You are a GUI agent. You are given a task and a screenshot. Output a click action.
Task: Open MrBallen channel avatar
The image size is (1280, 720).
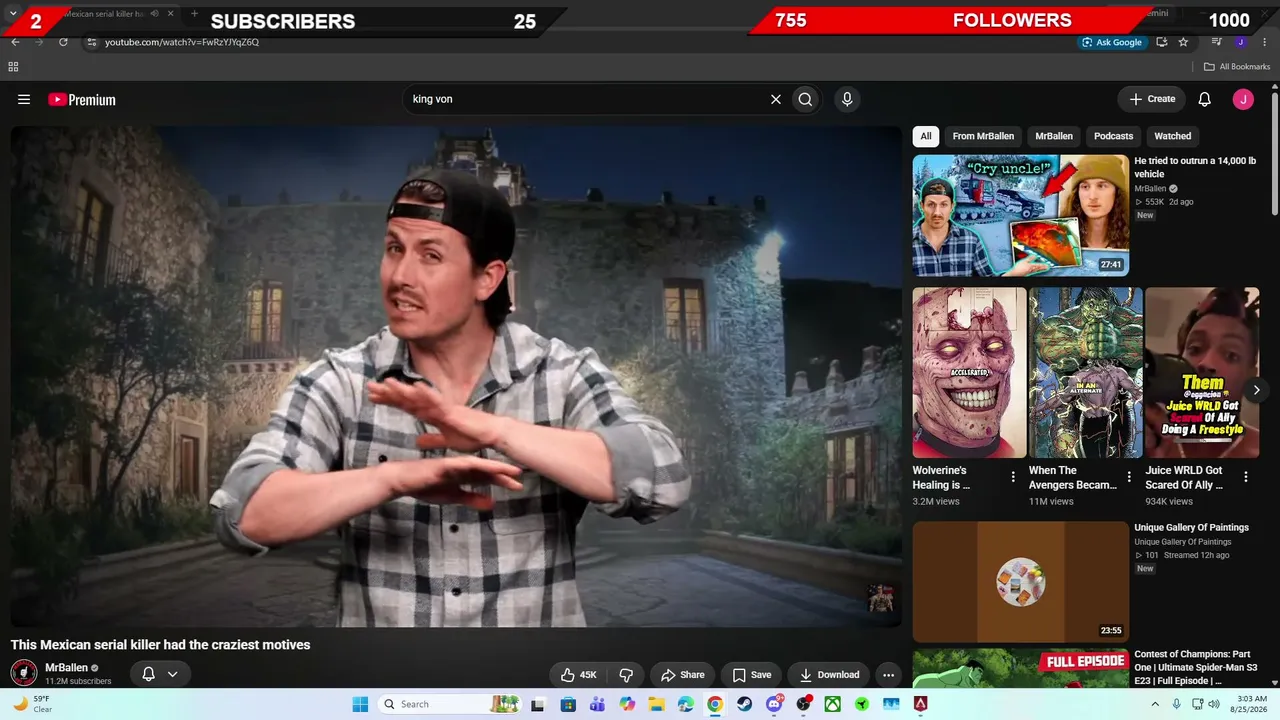[24, 673]
